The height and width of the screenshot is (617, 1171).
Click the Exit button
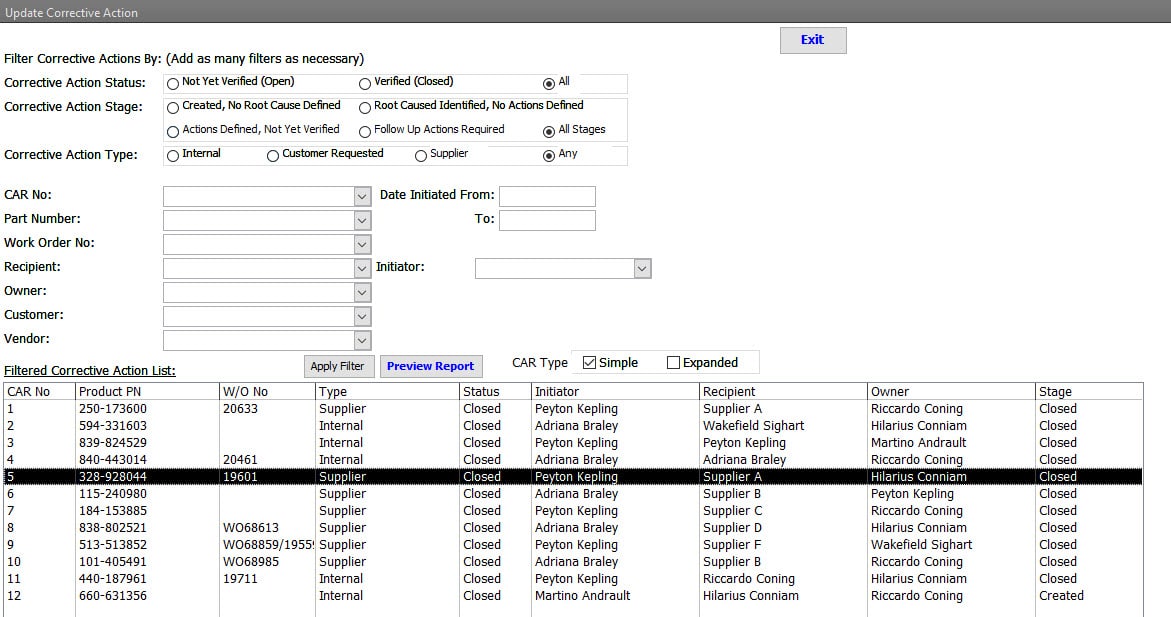pos(813,40)
